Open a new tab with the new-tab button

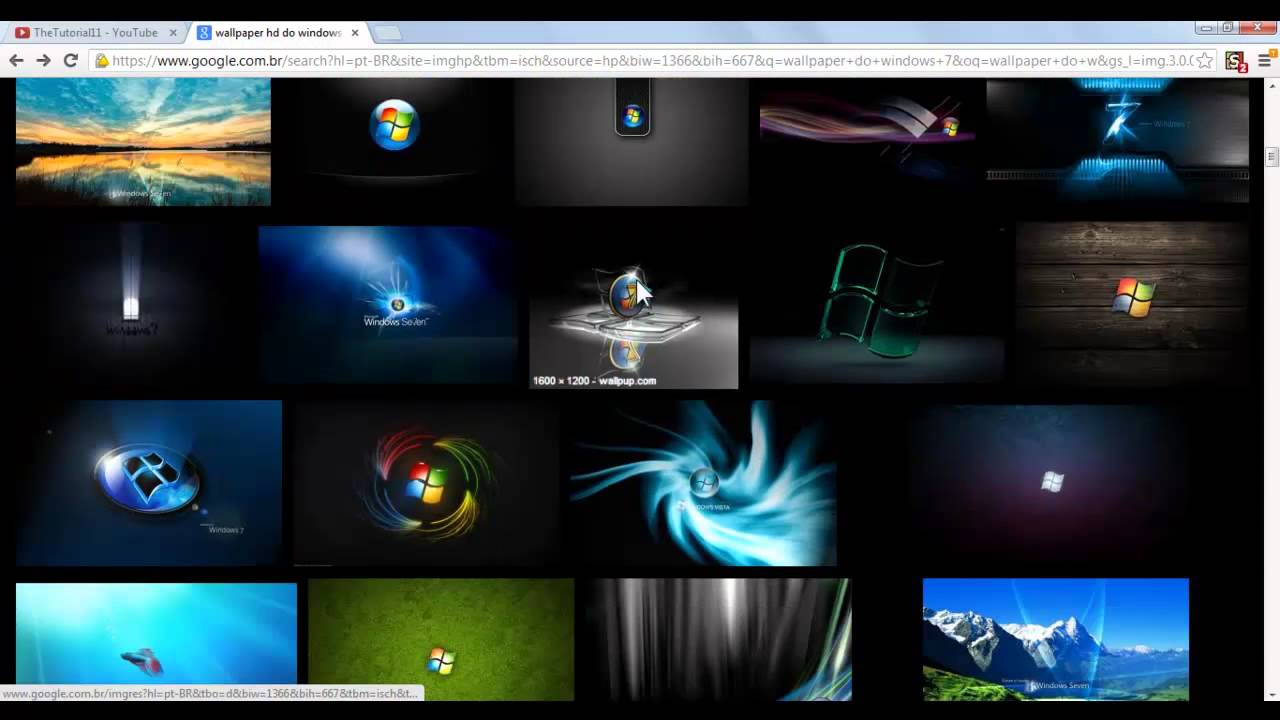[x=387, y=33]
